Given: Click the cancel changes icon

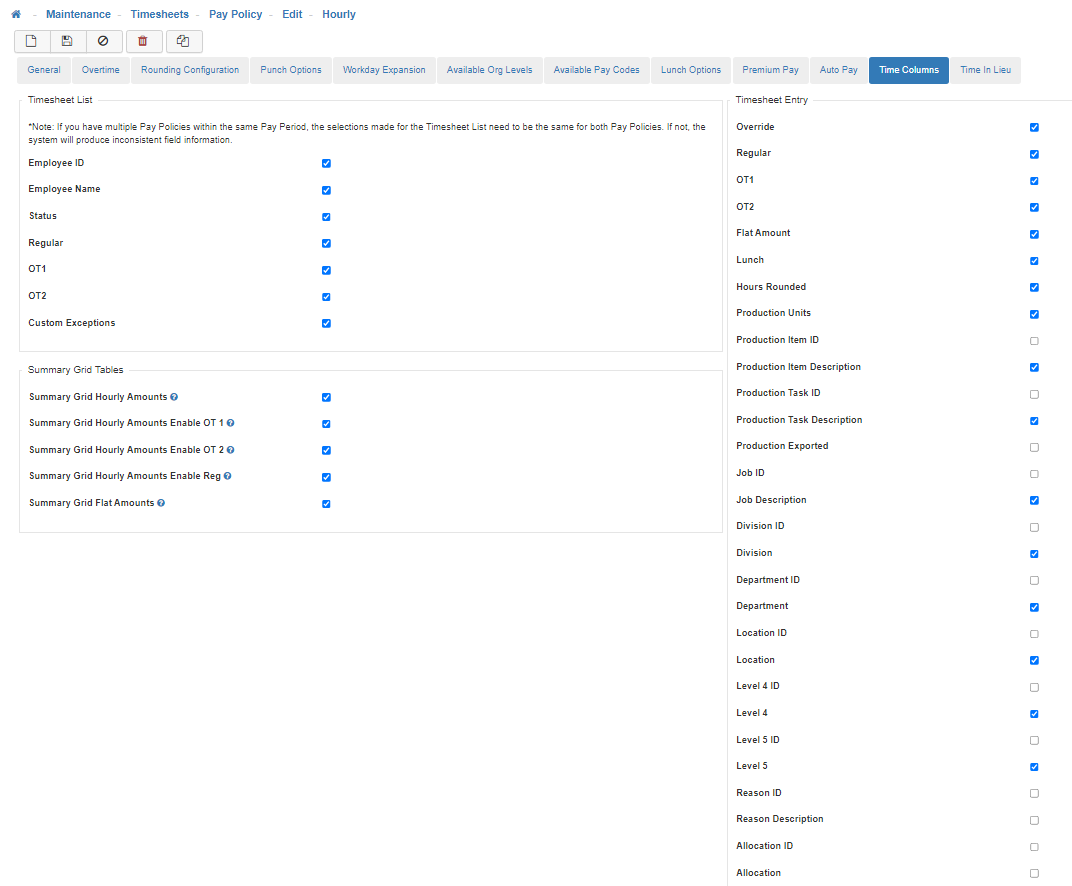Looking at the screenshot, I should point(103,41).
